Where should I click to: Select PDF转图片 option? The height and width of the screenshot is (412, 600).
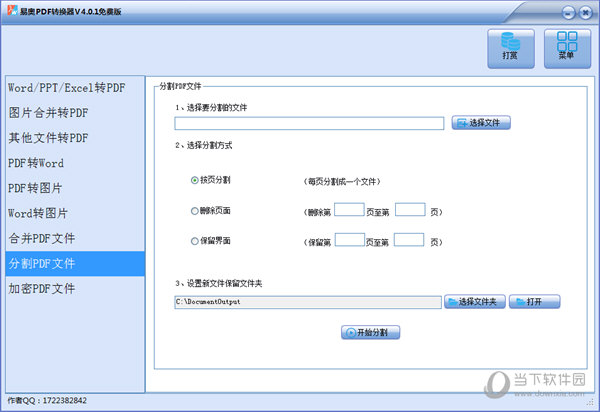[75, 188]
